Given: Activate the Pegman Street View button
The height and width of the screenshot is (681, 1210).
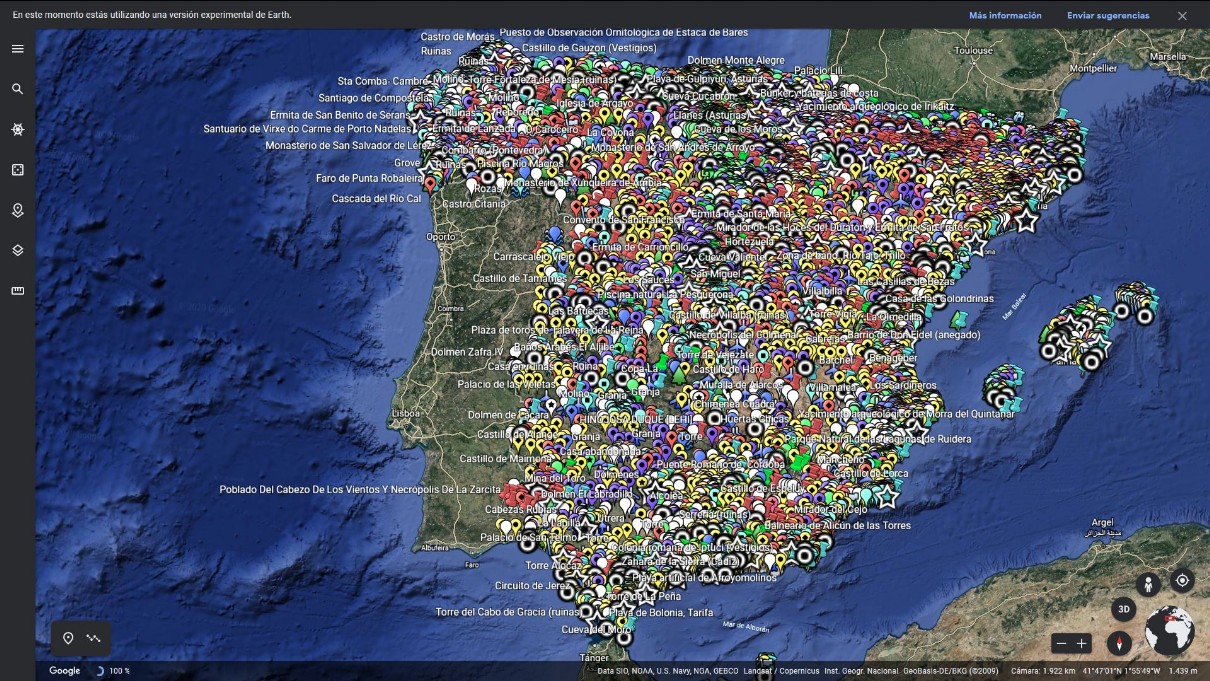Looking at the screenshot, I should [1148, 584].
